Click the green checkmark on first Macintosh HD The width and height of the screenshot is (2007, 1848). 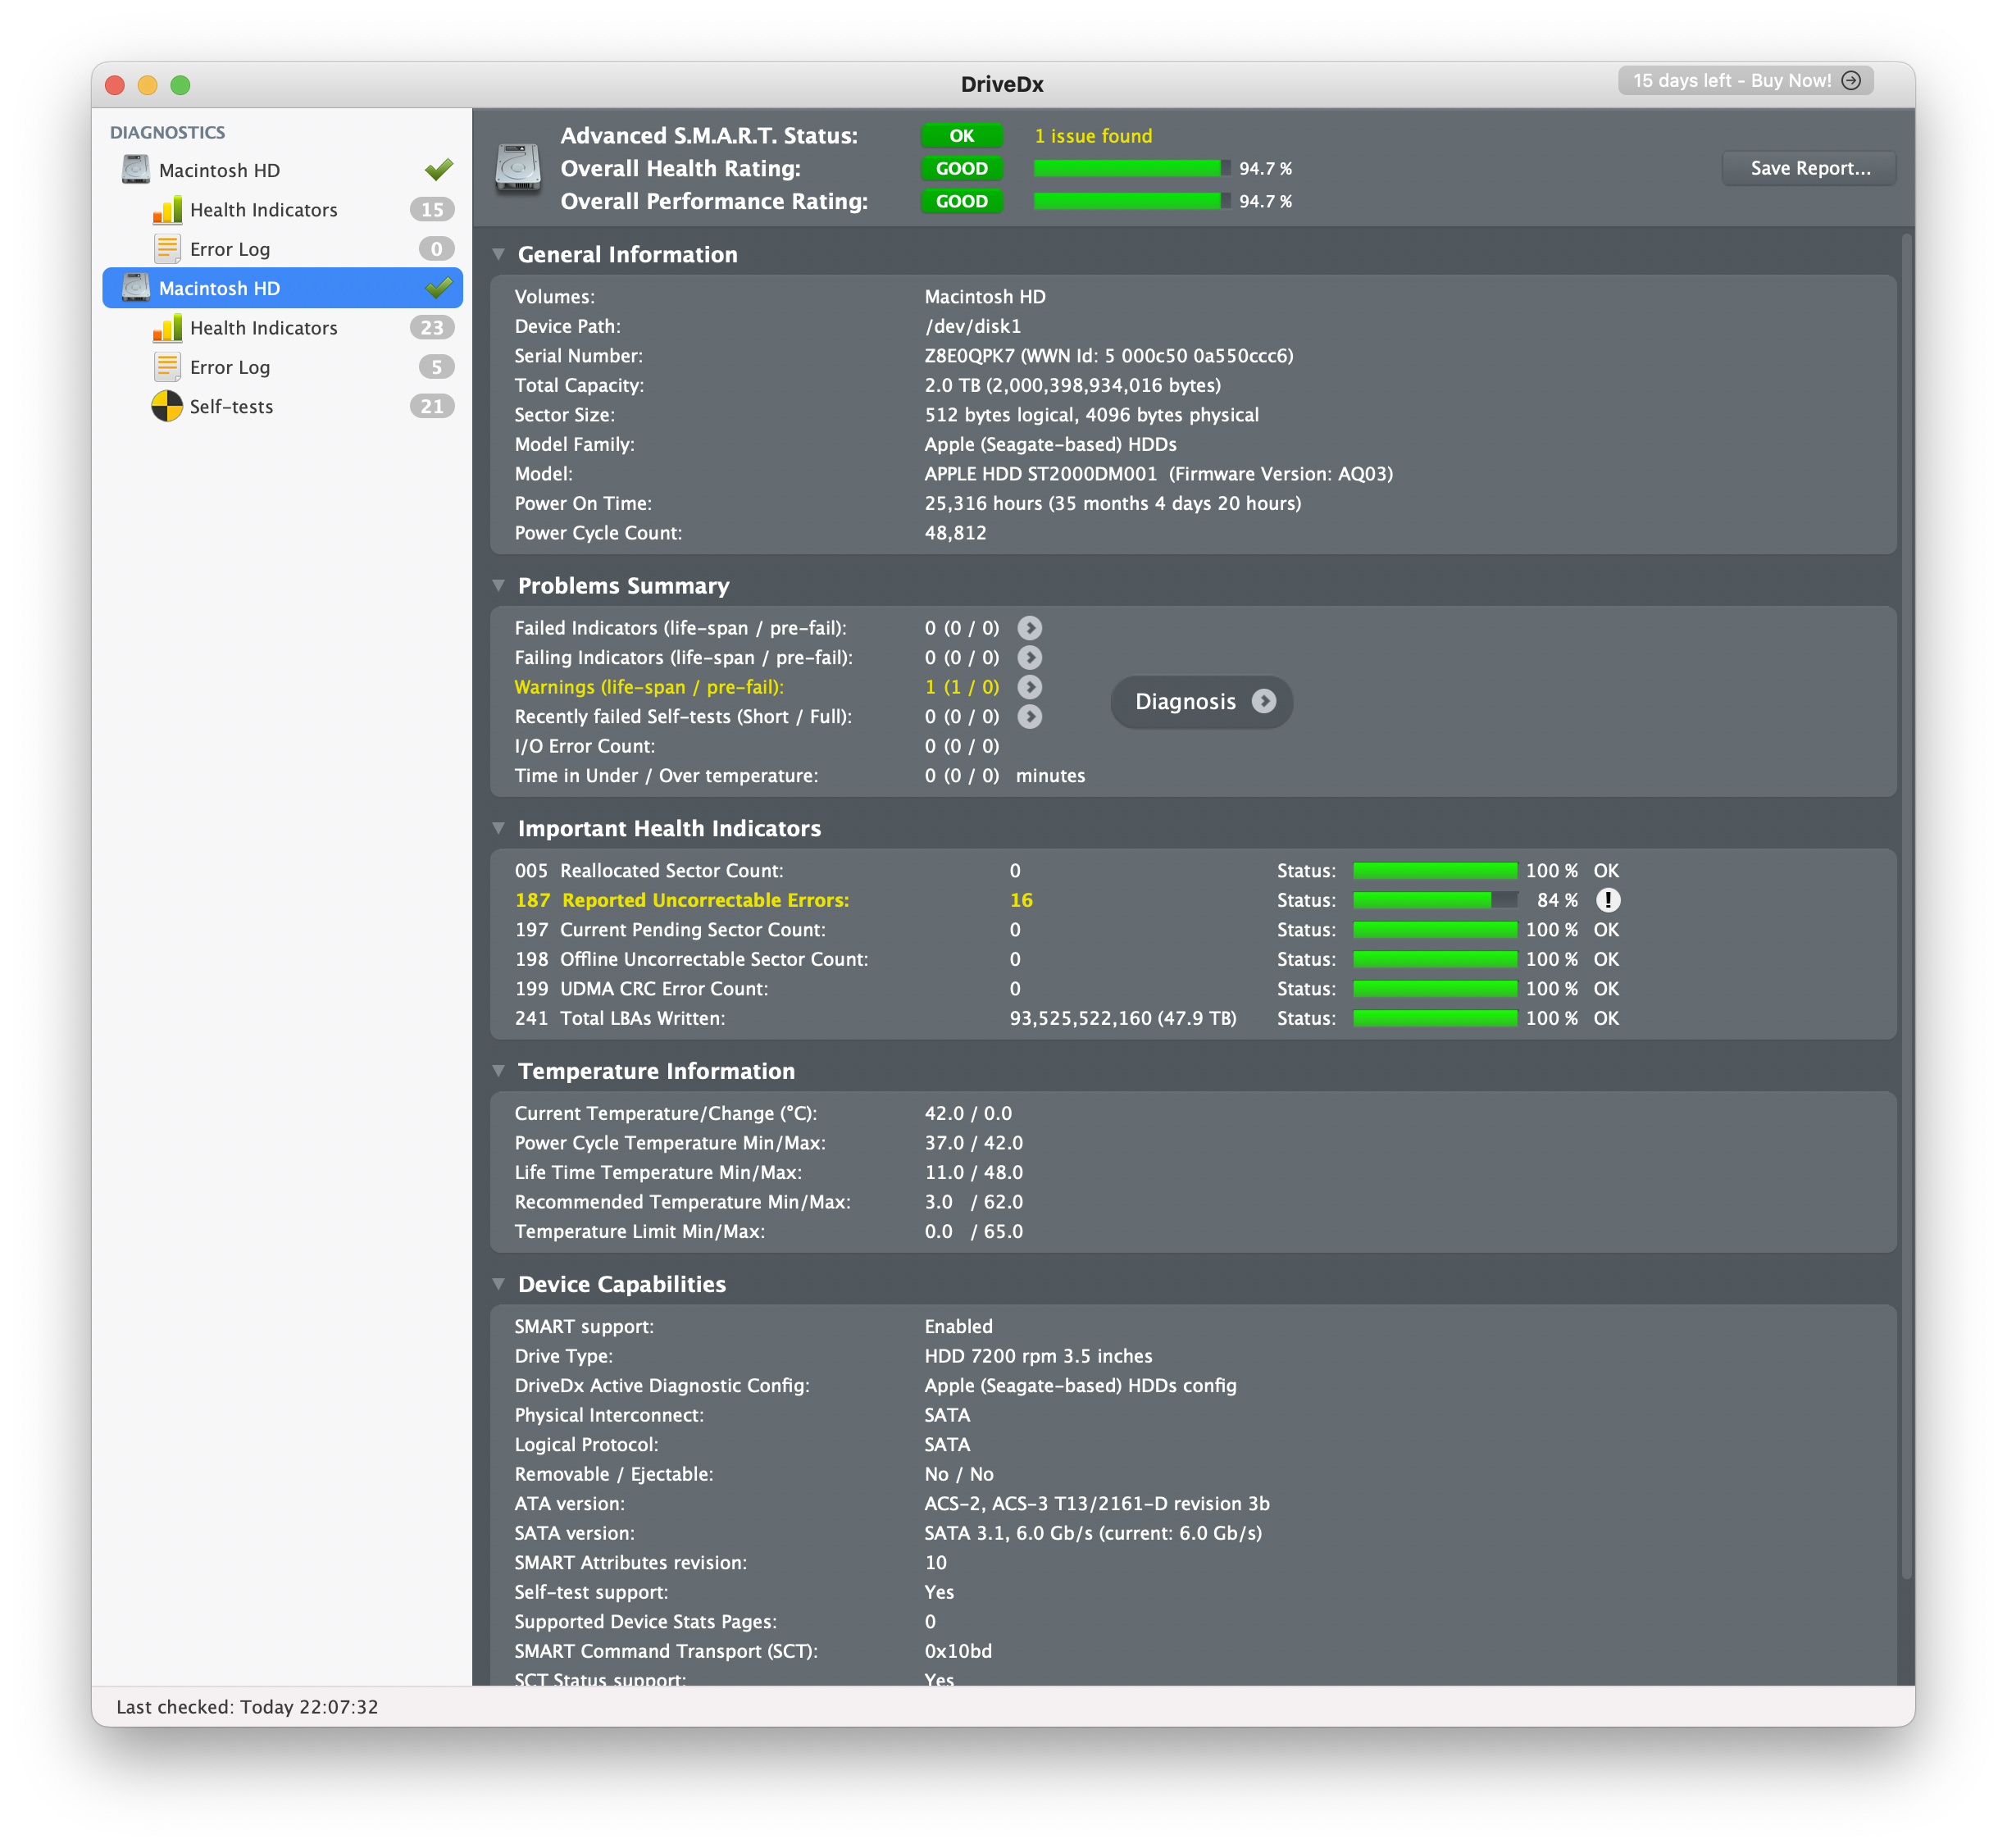437,168
